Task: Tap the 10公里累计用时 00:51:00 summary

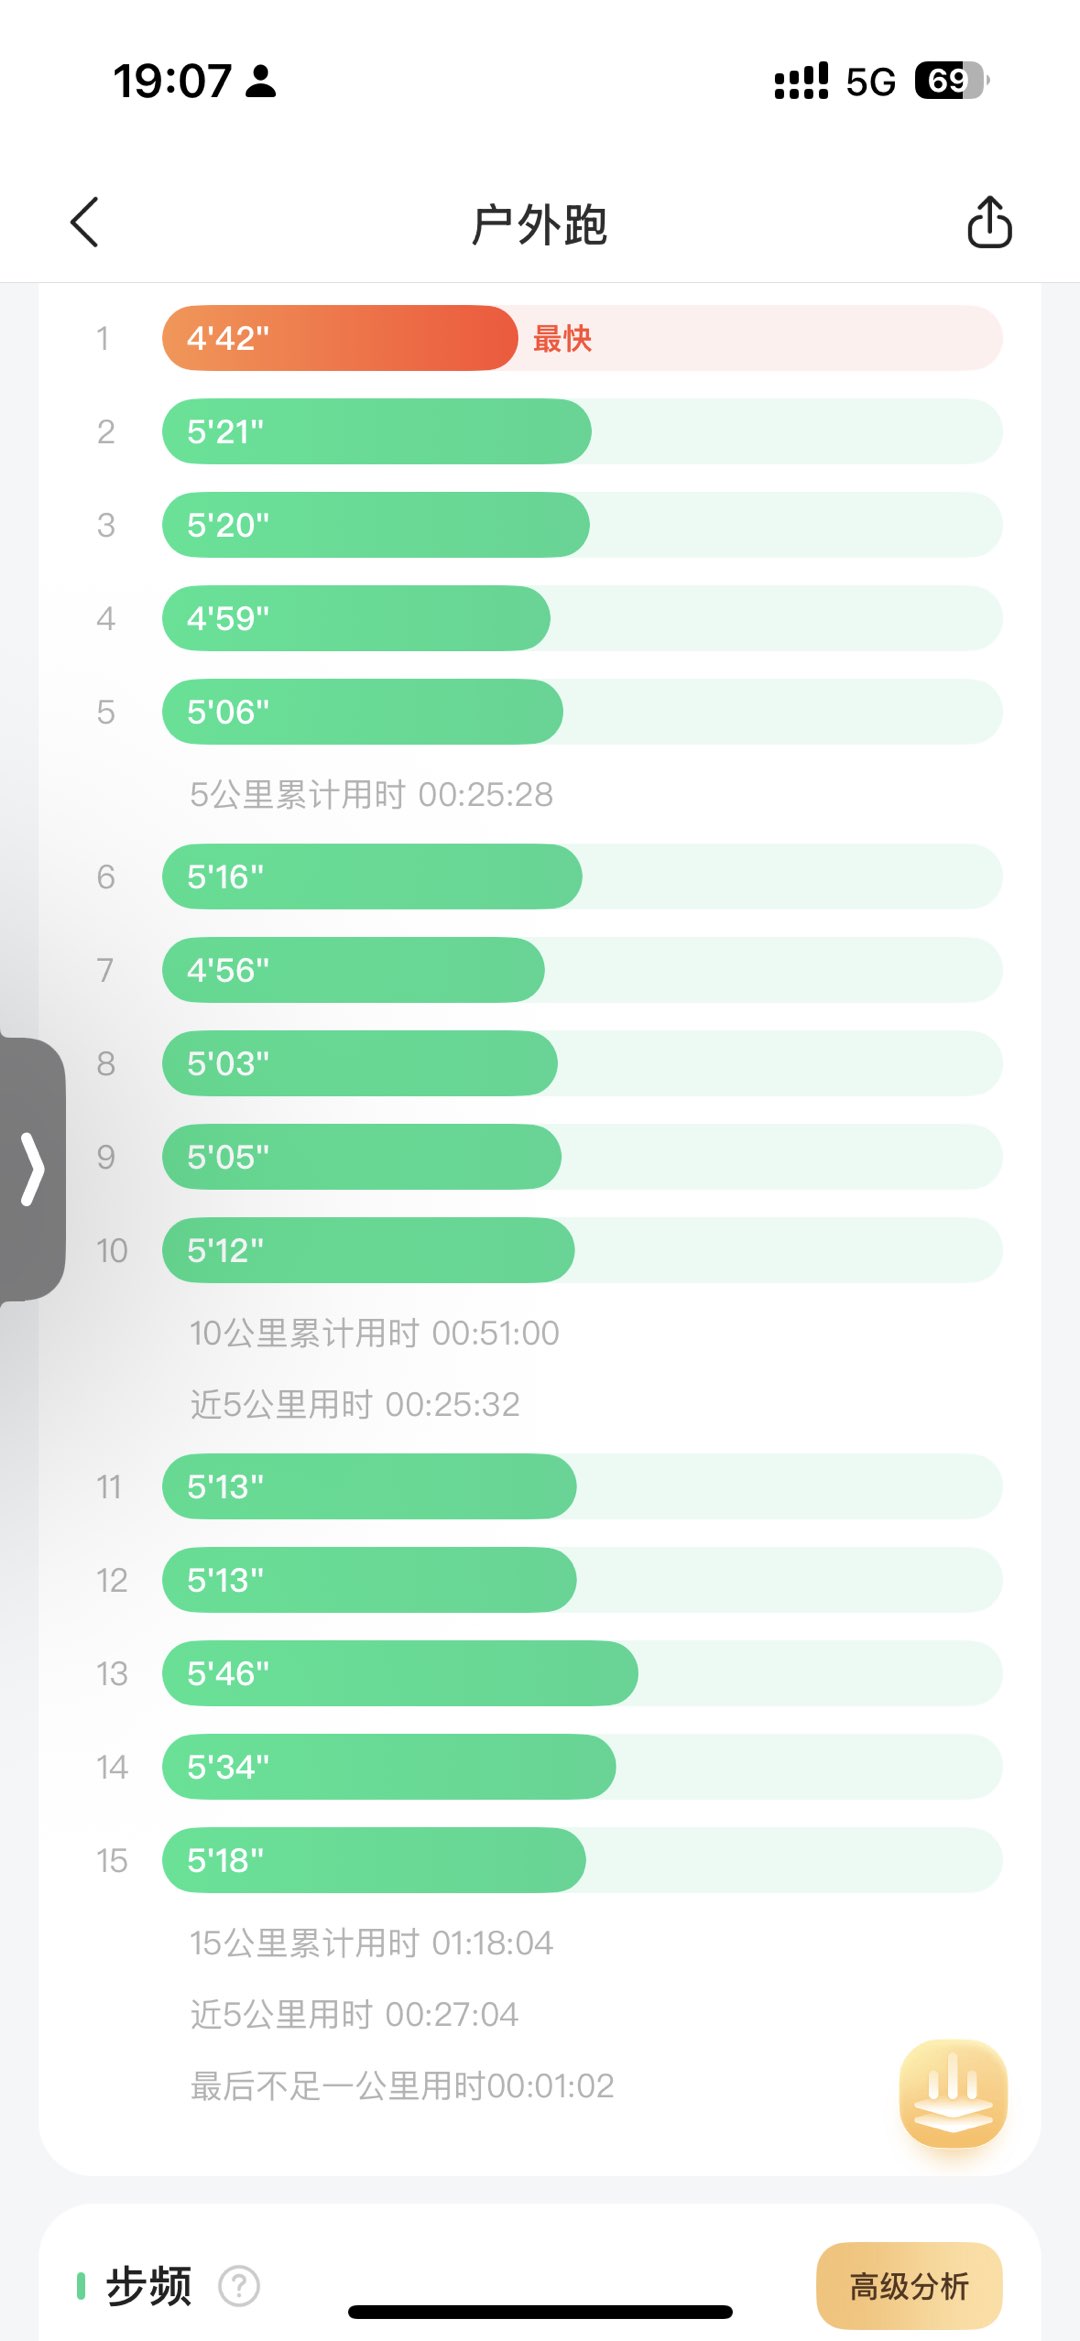Action: coord(374,1333)
